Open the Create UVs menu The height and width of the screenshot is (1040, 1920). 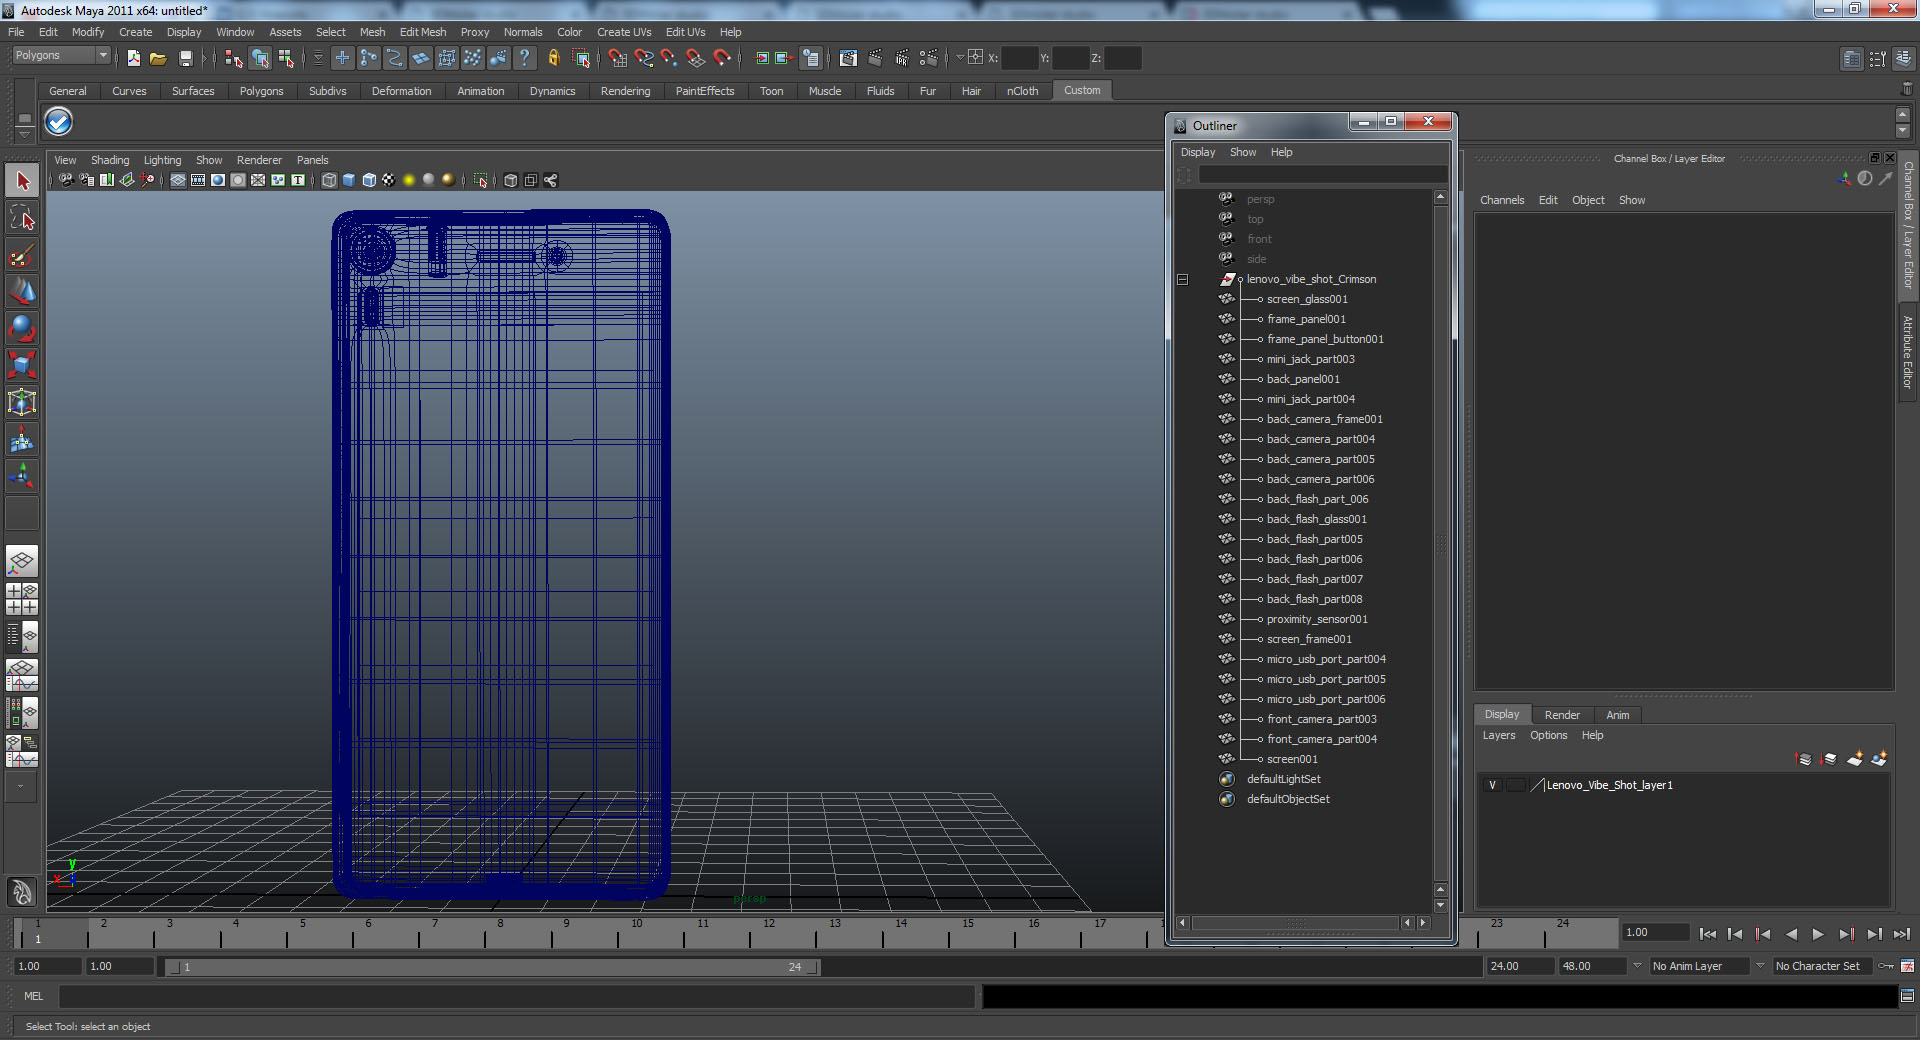coord(624,32)
